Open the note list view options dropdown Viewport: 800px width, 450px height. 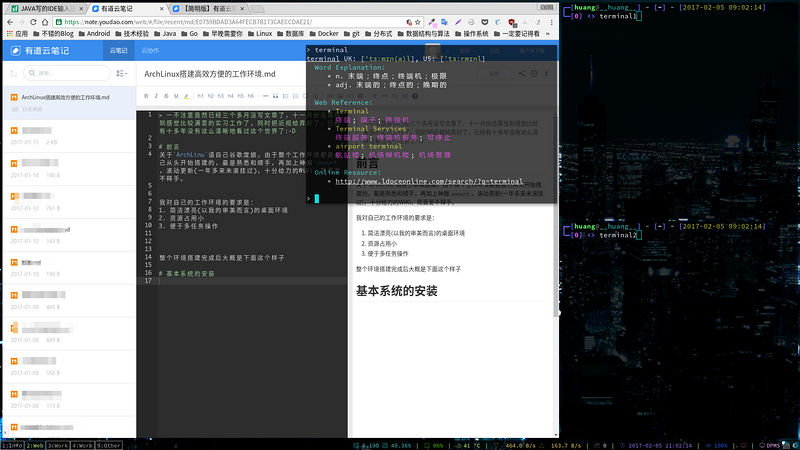[121, 73]
